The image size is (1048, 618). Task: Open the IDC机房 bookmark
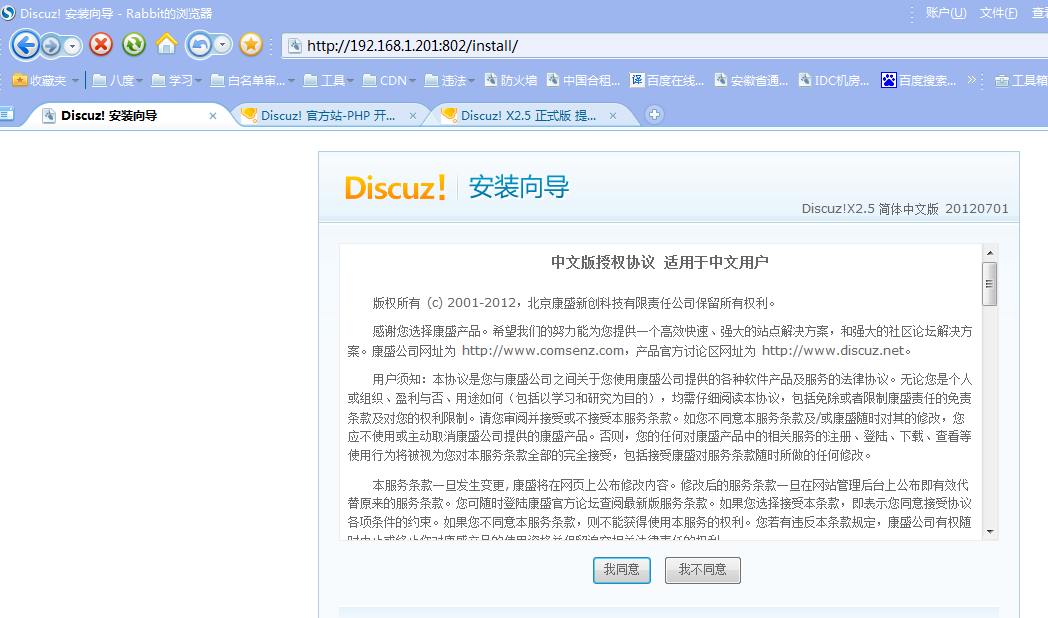coord(834,80)
